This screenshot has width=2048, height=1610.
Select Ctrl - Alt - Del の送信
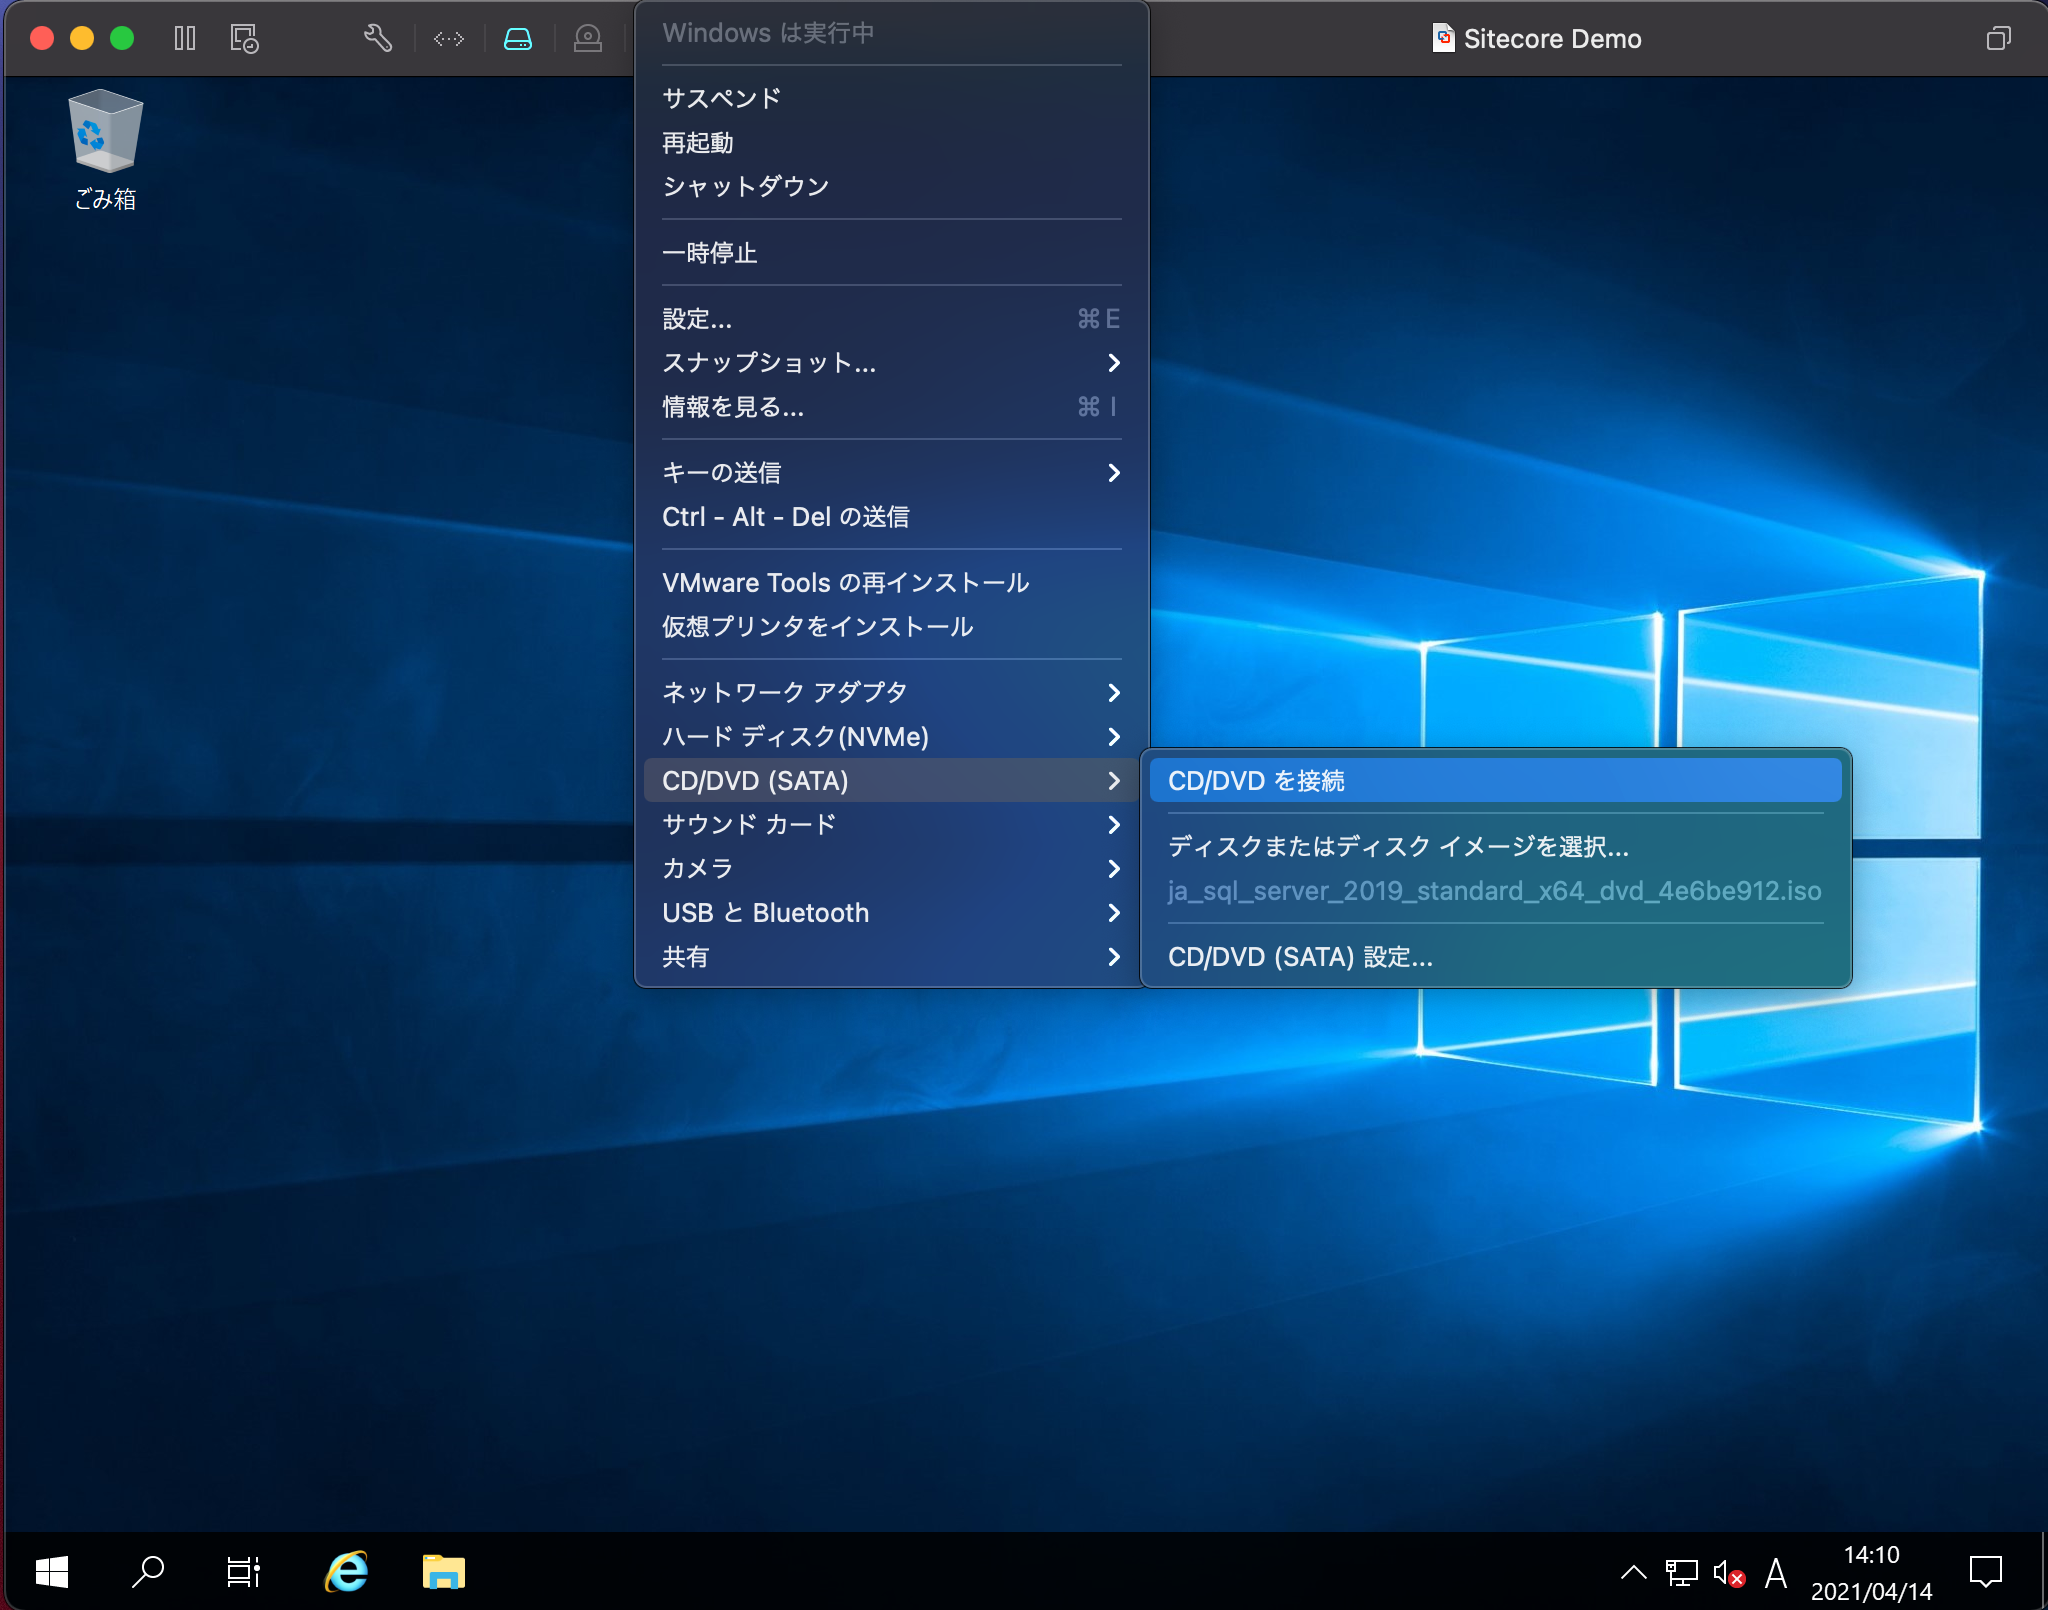tap(892, 516)
